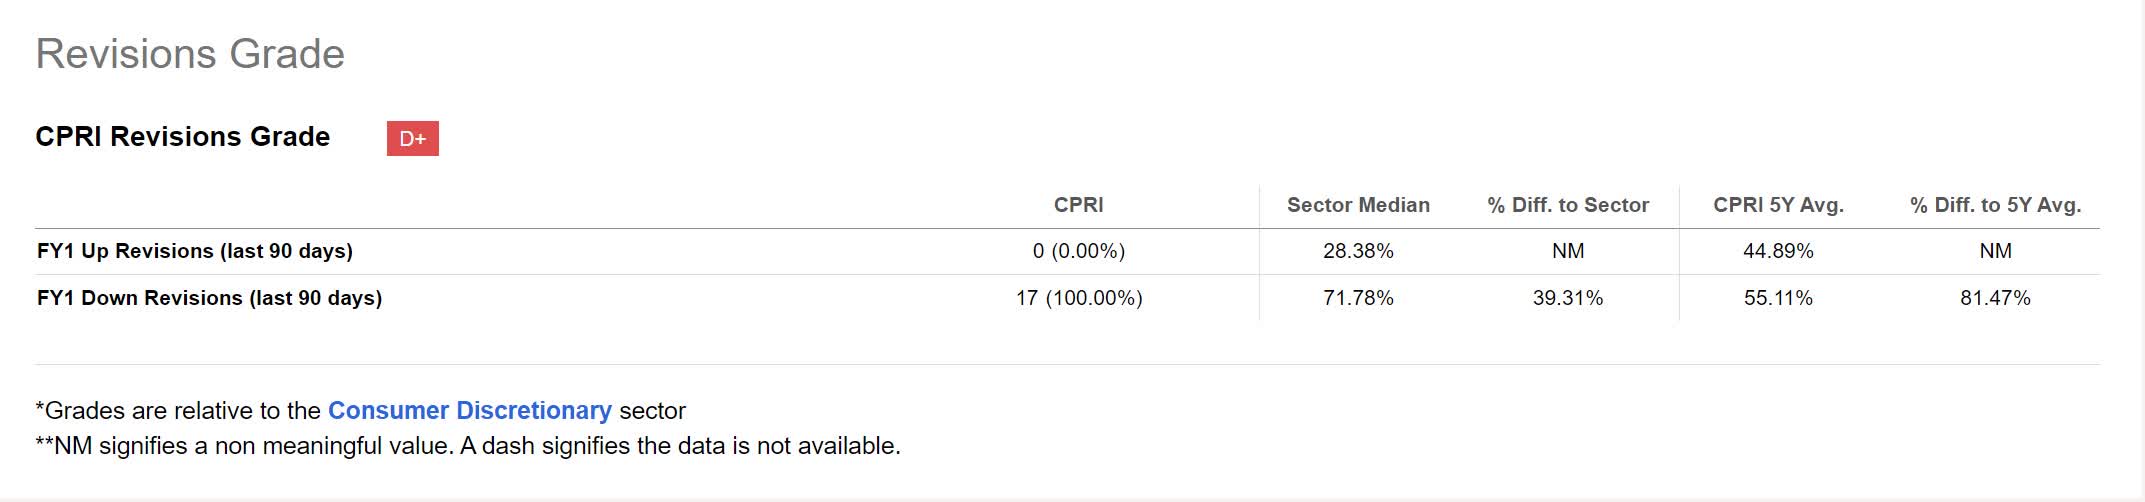Click the NM non meaningful footnote text

coord(467,446)
